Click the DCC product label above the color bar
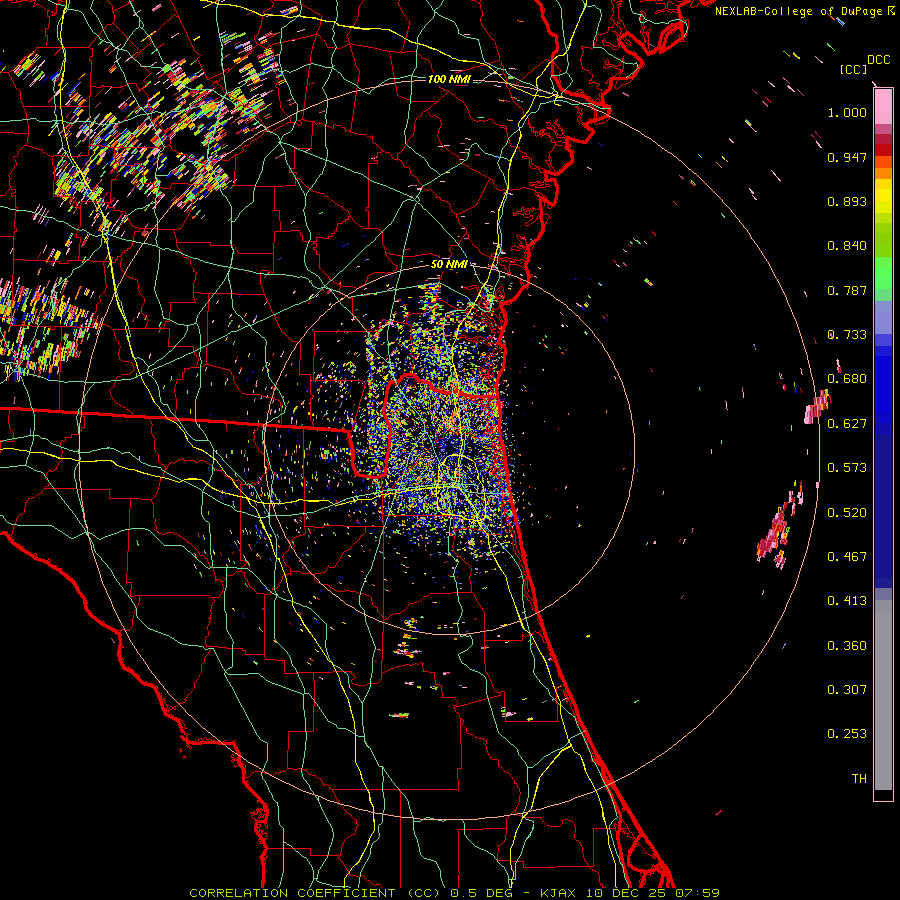The width and height of the screenshot is (900, 900). [x=878, y=60]
